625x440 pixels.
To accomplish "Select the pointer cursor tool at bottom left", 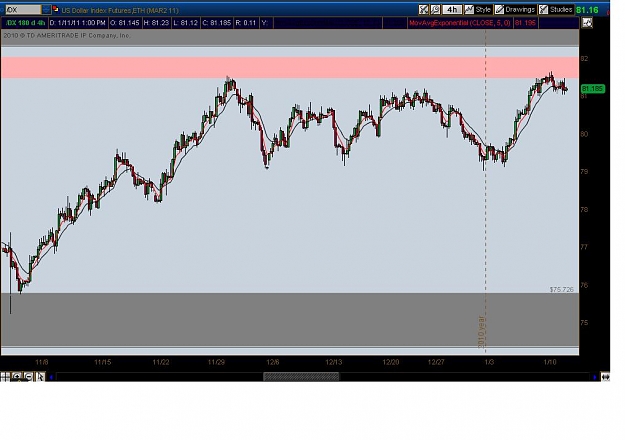I will click(x=41, y=377).
